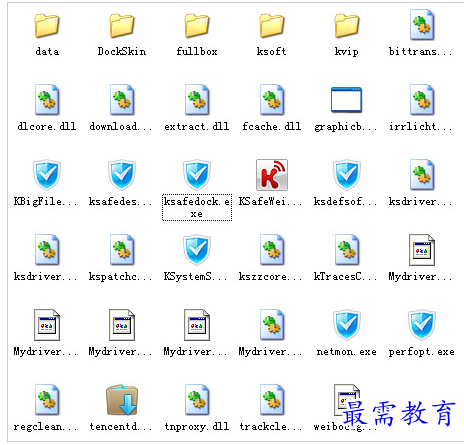Viewport: 464px width, 445px height.
Task: Select the KBigFile shield icon
Action: [x=47, y=175]
